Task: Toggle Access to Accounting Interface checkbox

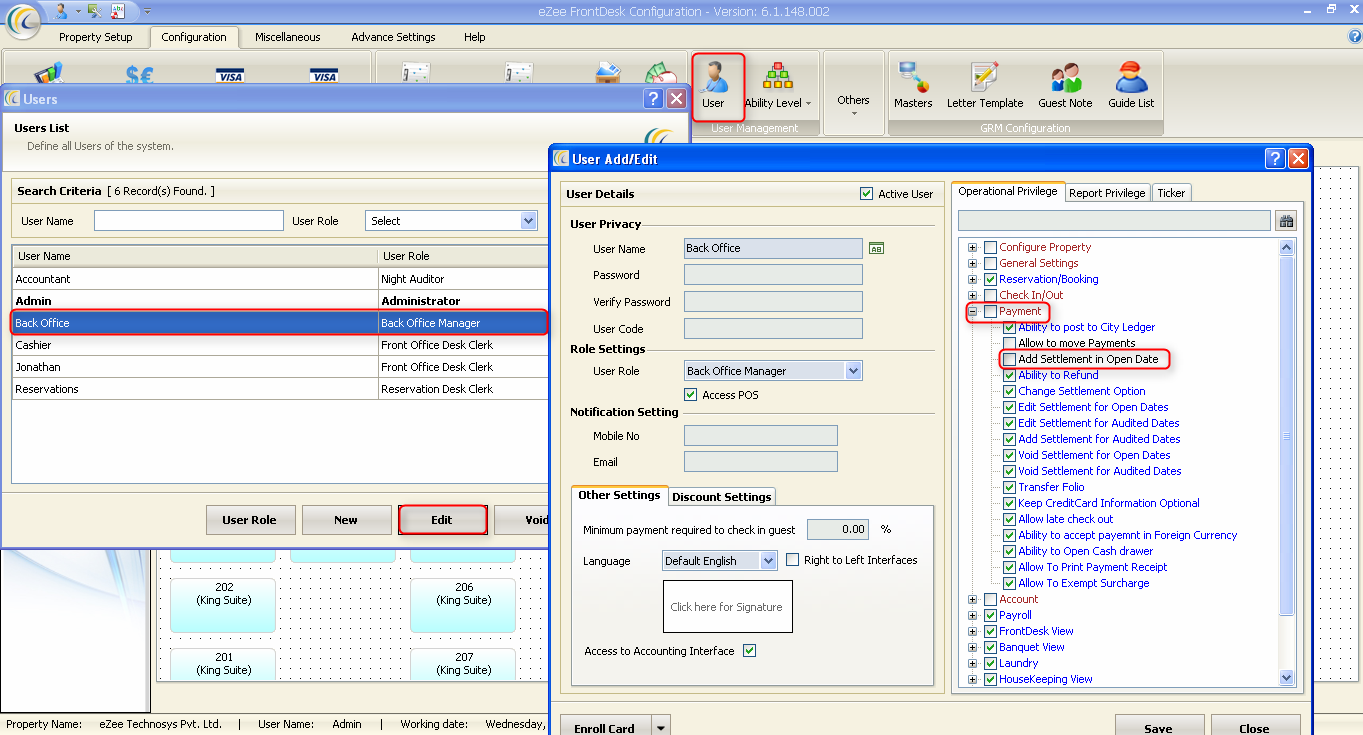Action: [x=749, y=651]
